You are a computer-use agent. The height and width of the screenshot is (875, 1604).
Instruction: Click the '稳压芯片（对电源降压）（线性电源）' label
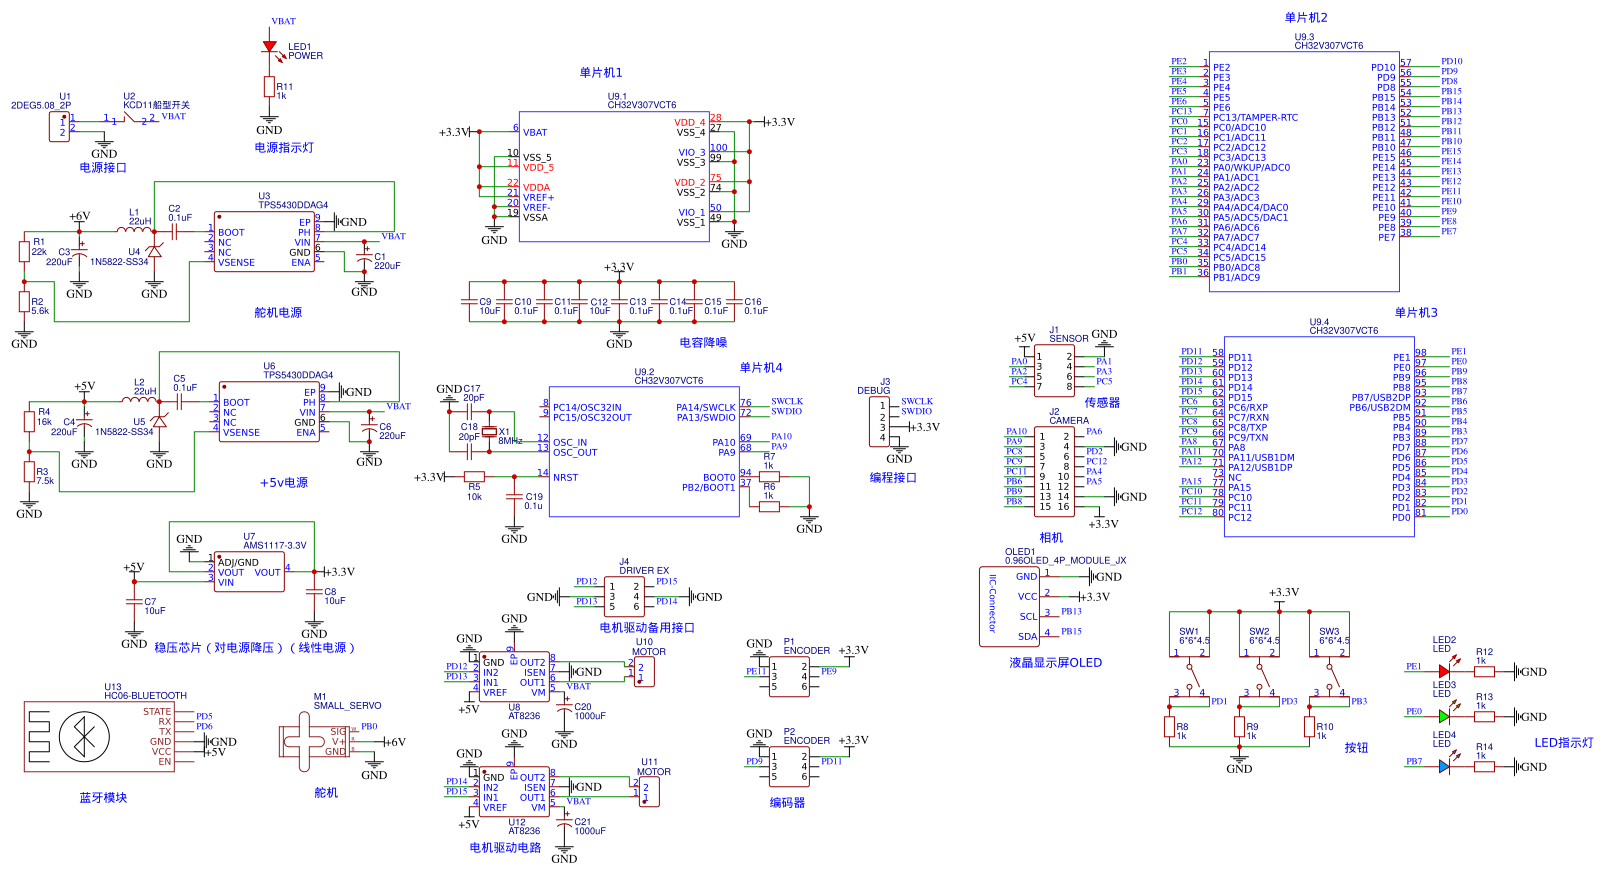(254, 647)
